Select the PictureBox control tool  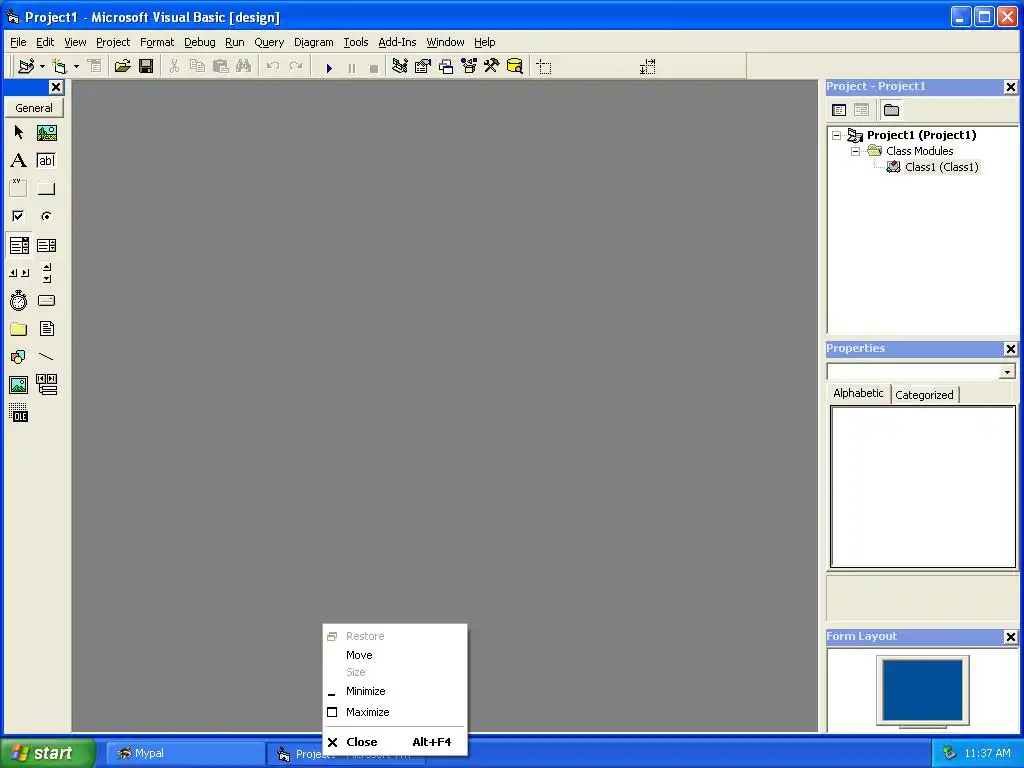pyautogui.click(x=46, y=133)
